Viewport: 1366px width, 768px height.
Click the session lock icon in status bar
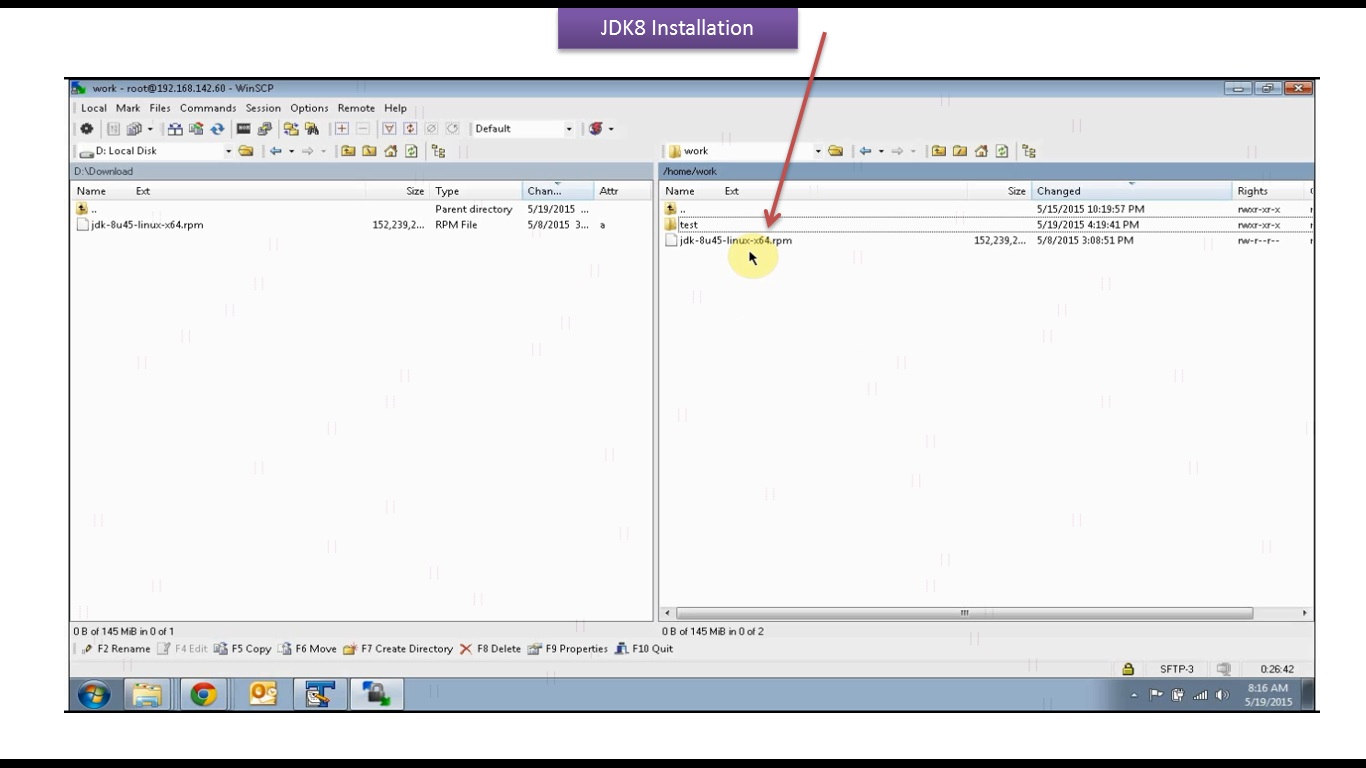coord(1128,669)
